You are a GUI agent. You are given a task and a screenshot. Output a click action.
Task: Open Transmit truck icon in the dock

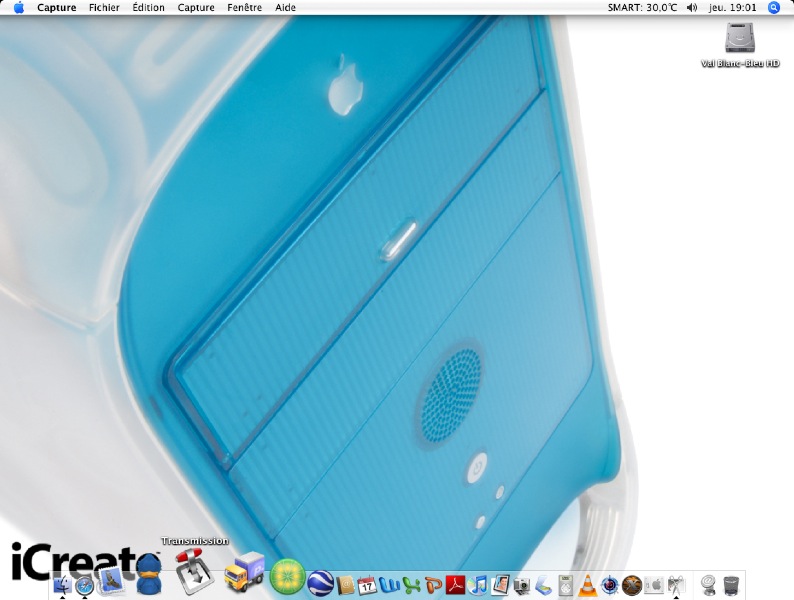pyautogui.click(x=245, y=573)
